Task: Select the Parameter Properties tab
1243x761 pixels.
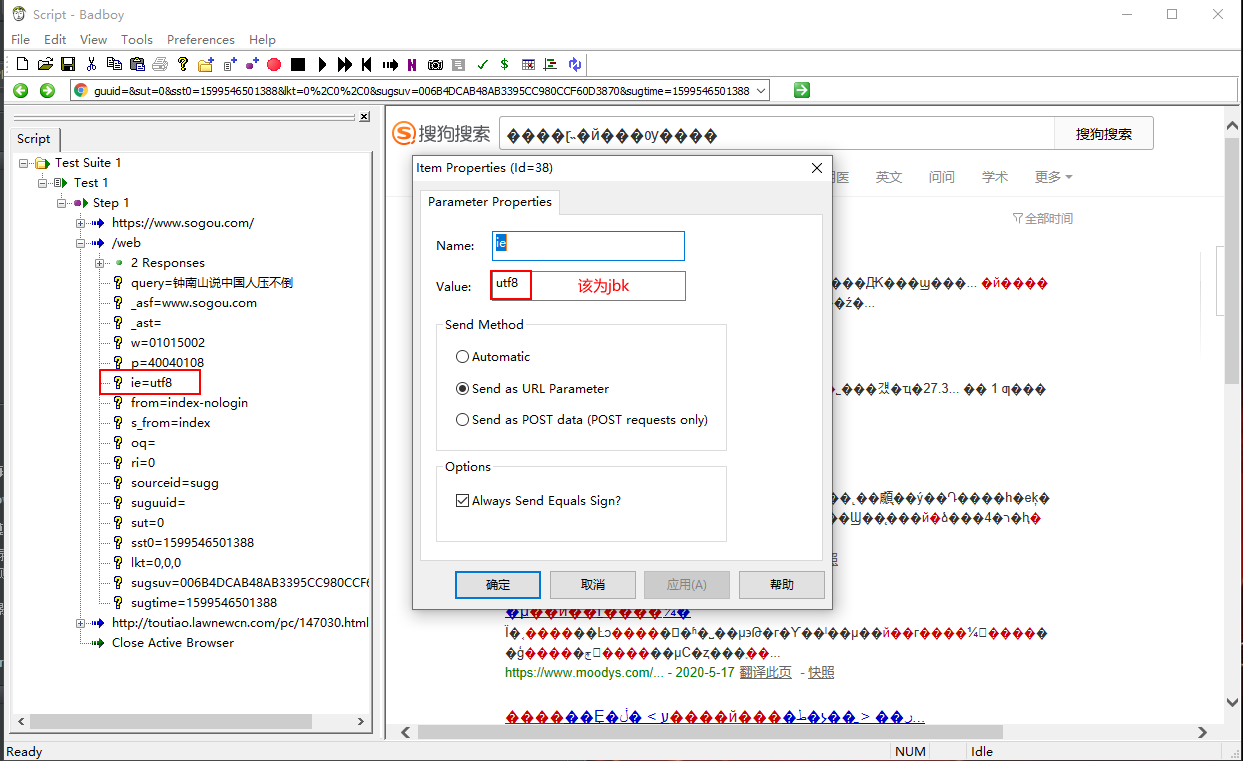Action: click(490, 201)
